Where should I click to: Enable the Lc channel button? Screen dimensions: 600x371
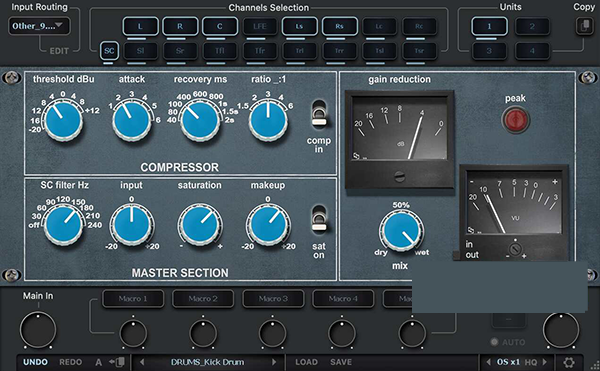[379, 26]
